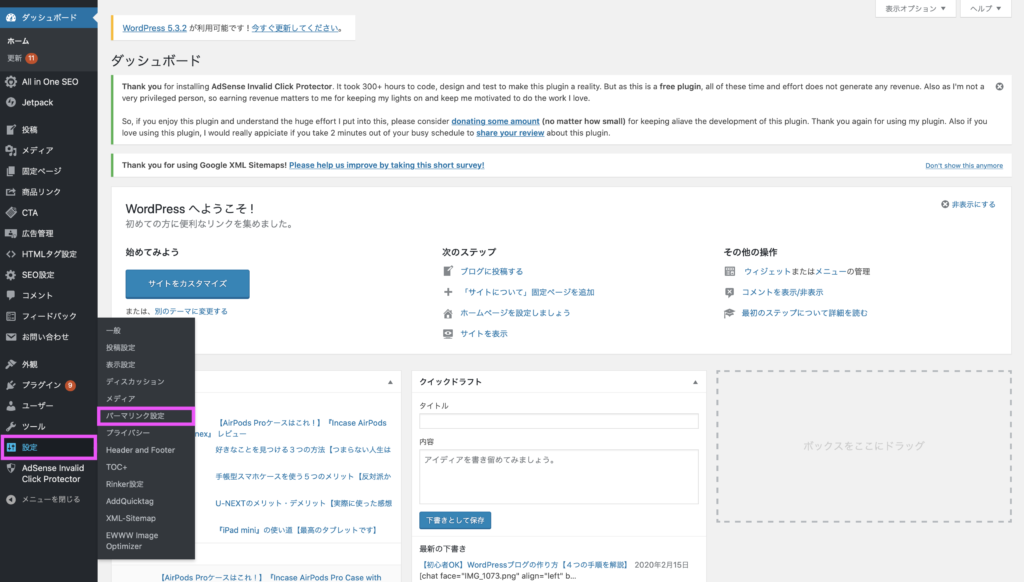Click the フィードバック icon
This screenshot has height=582, width=1024.
pos(10,316)
